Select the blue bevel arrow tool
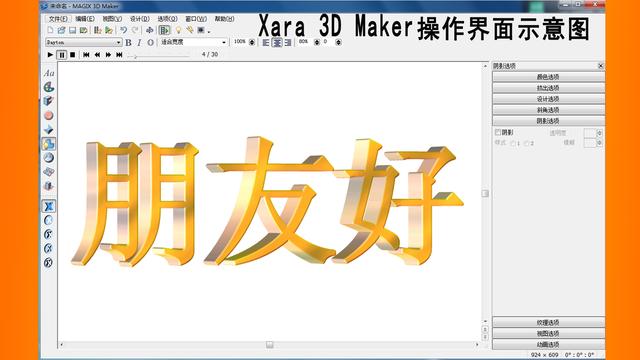640x360 pixels. [x=49, y=129]
